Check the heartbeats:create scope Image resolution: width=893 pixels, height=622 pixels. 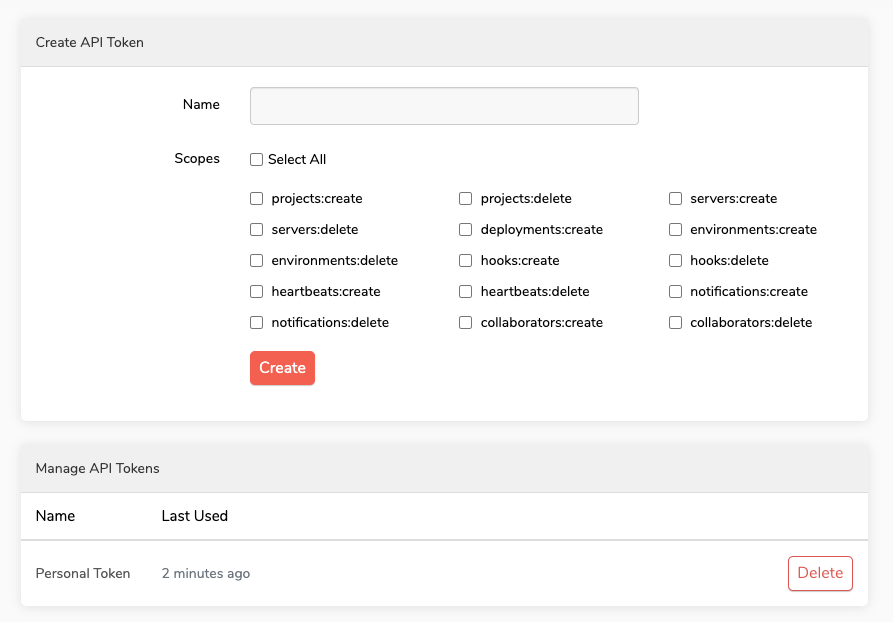pos(256,291)
